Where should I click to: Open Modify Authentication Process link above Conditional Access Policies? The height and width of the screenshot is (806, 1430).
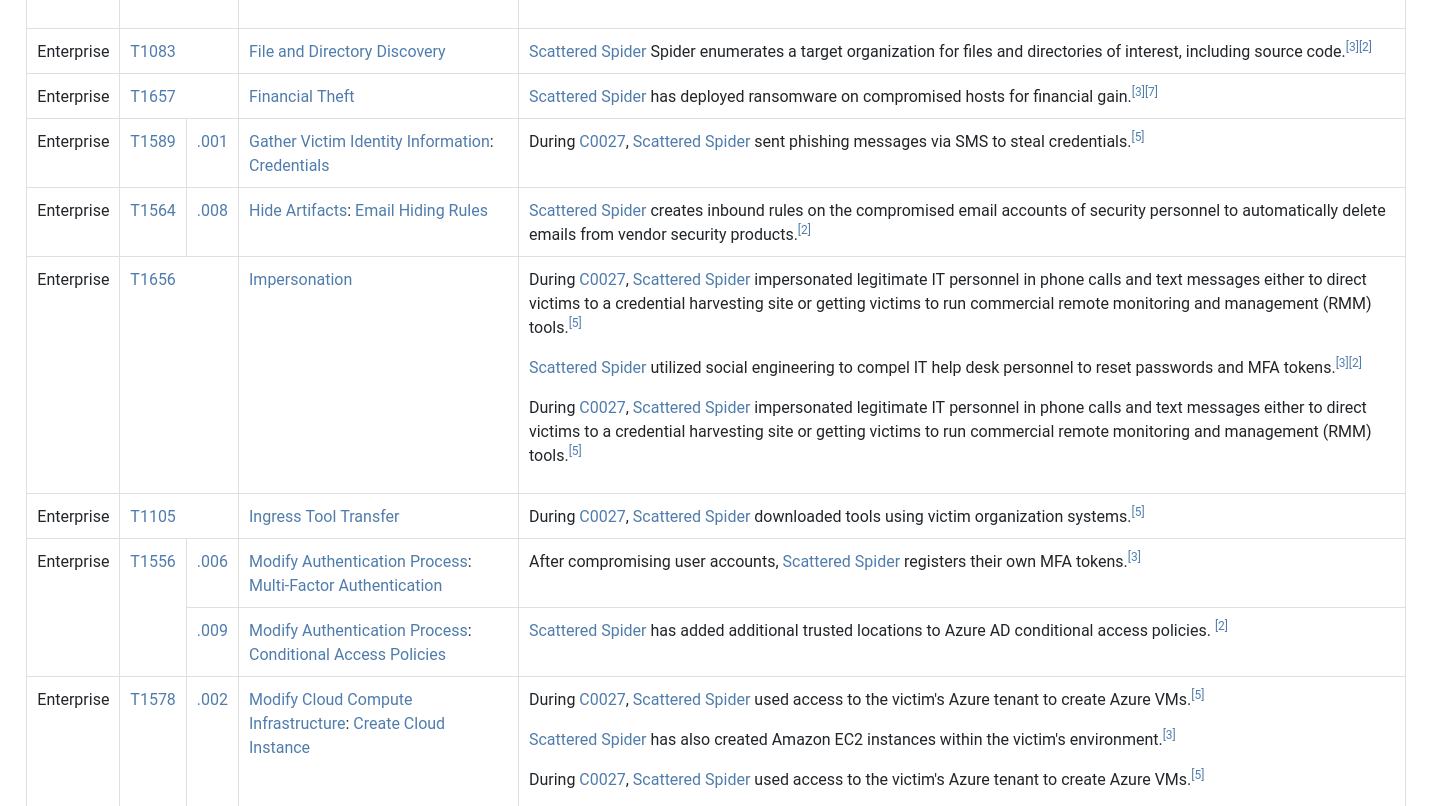click(x=358, y=630)
